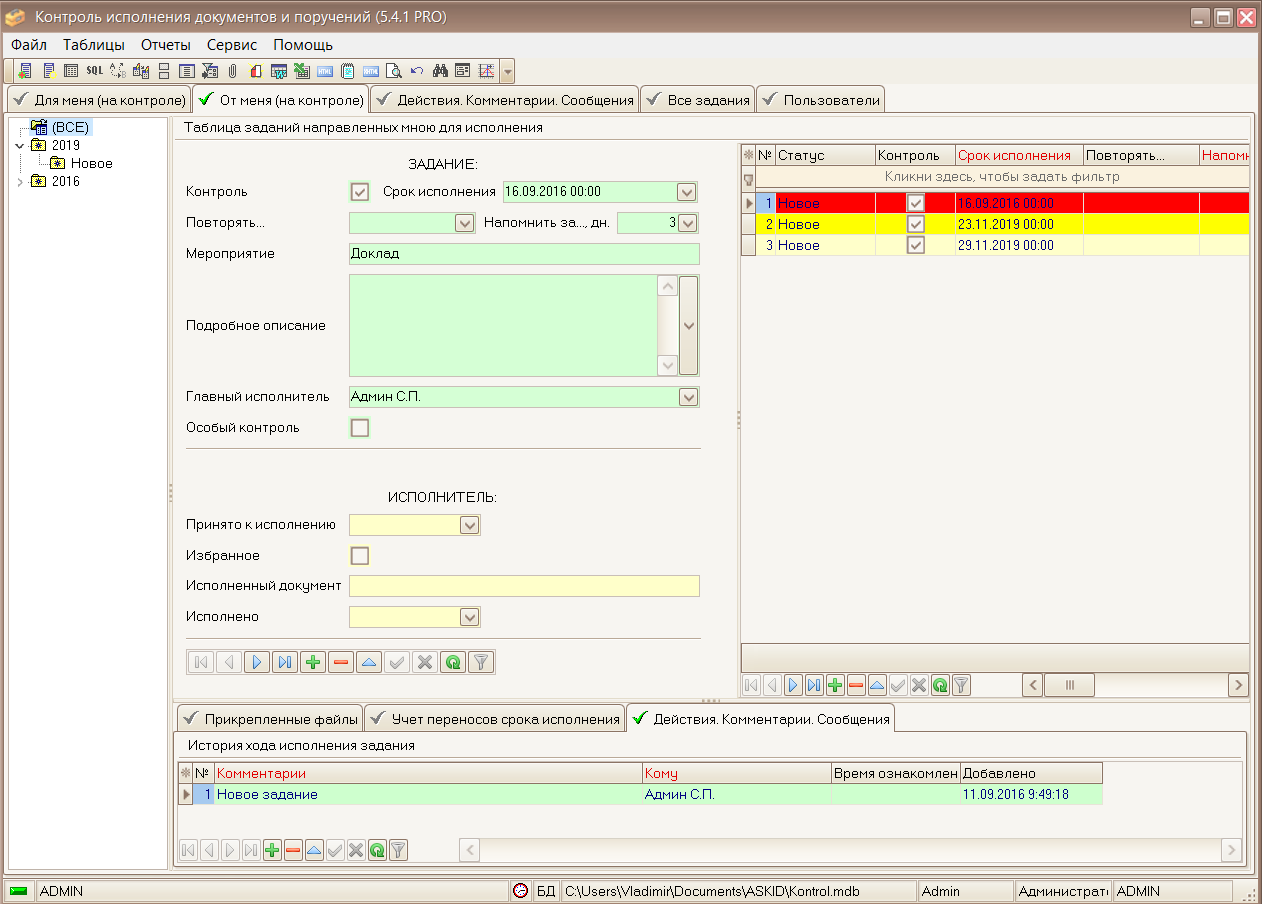Image resolution: width=1262 pixels, height=904 pixels.
Task: Toggle Контроль checkbox in grid row 2
Action: click(x=915, y=224)
